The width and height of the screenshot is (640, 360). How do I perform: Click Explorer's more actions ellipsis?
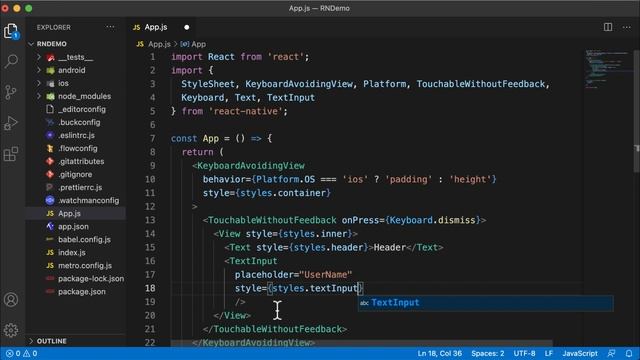[110, 27]
